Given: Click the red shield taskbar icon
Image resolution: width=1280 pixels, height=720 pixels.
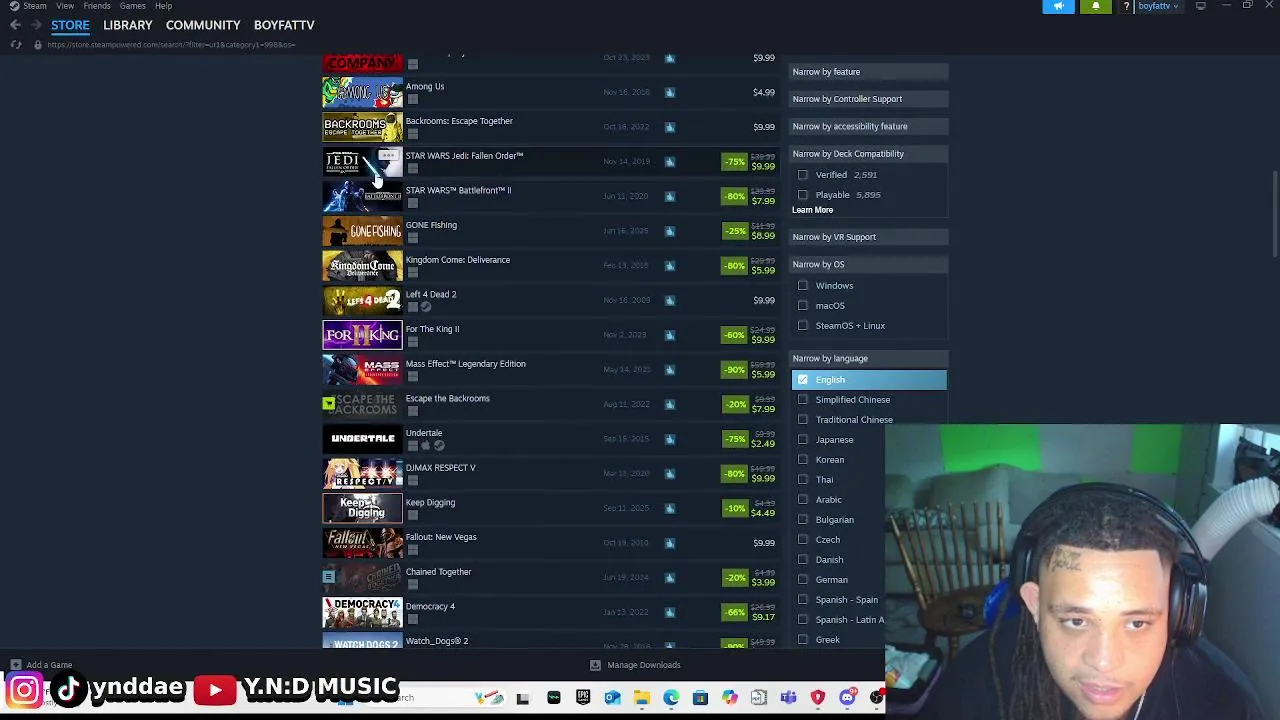Looking at the screenshot, I should [x=817, y=698].
